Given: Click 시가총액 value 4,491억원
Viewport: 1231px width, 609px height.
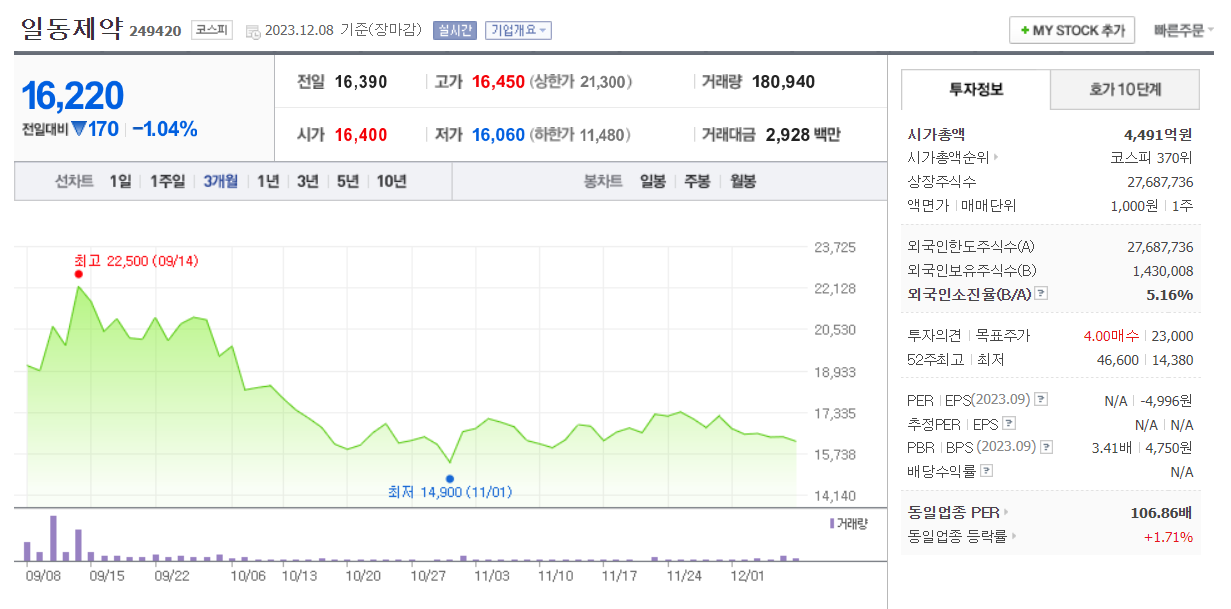Looking at the screenshot, I should coord(1158,134).
